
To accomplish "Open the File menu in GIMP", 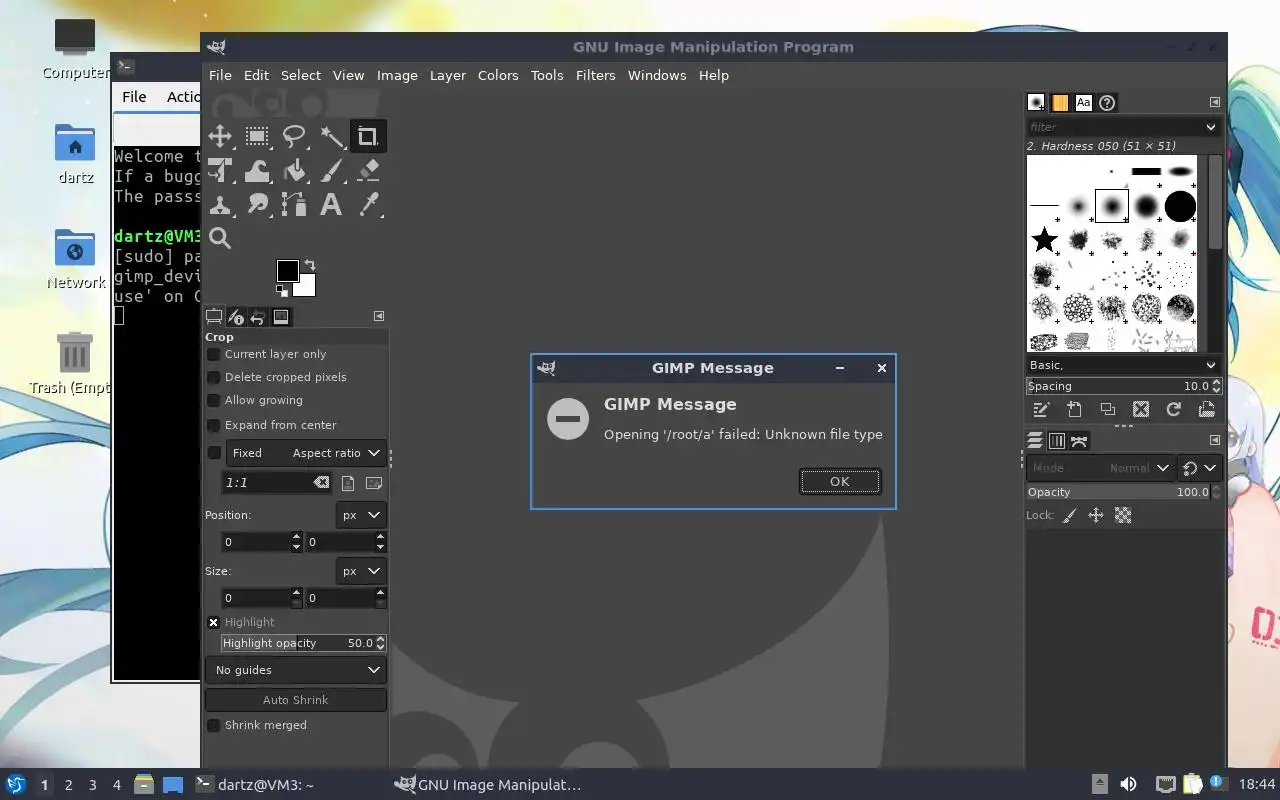I will pyautogui.click(x=220, y=75).
